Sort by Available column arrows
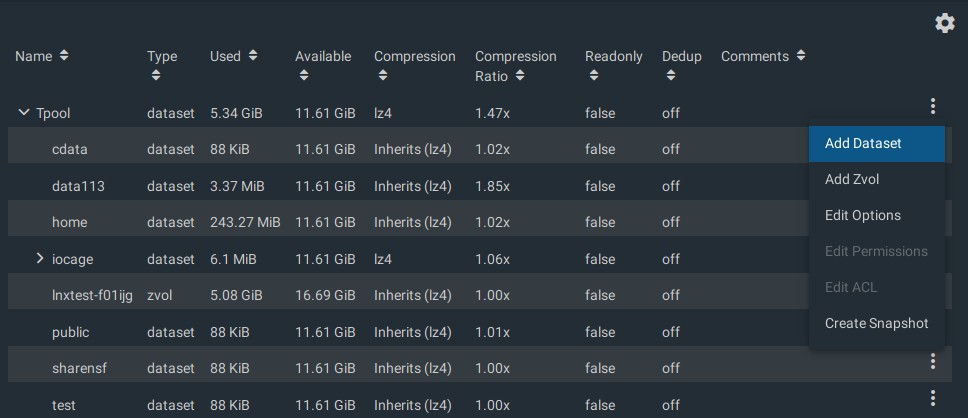This screenshot has height=418, width=968. point(302,76)
